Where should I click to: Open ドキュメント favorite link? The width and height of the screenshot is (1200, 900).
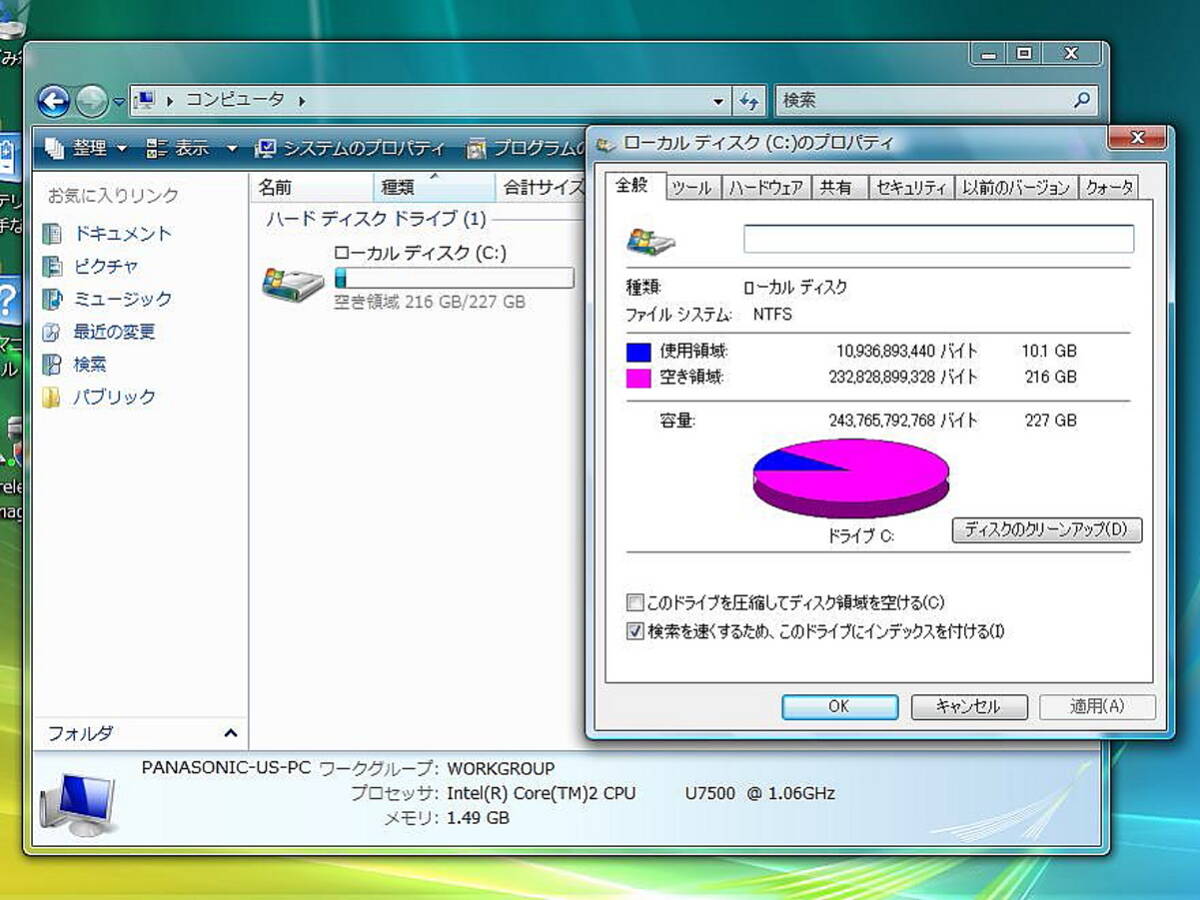[122, 234]
